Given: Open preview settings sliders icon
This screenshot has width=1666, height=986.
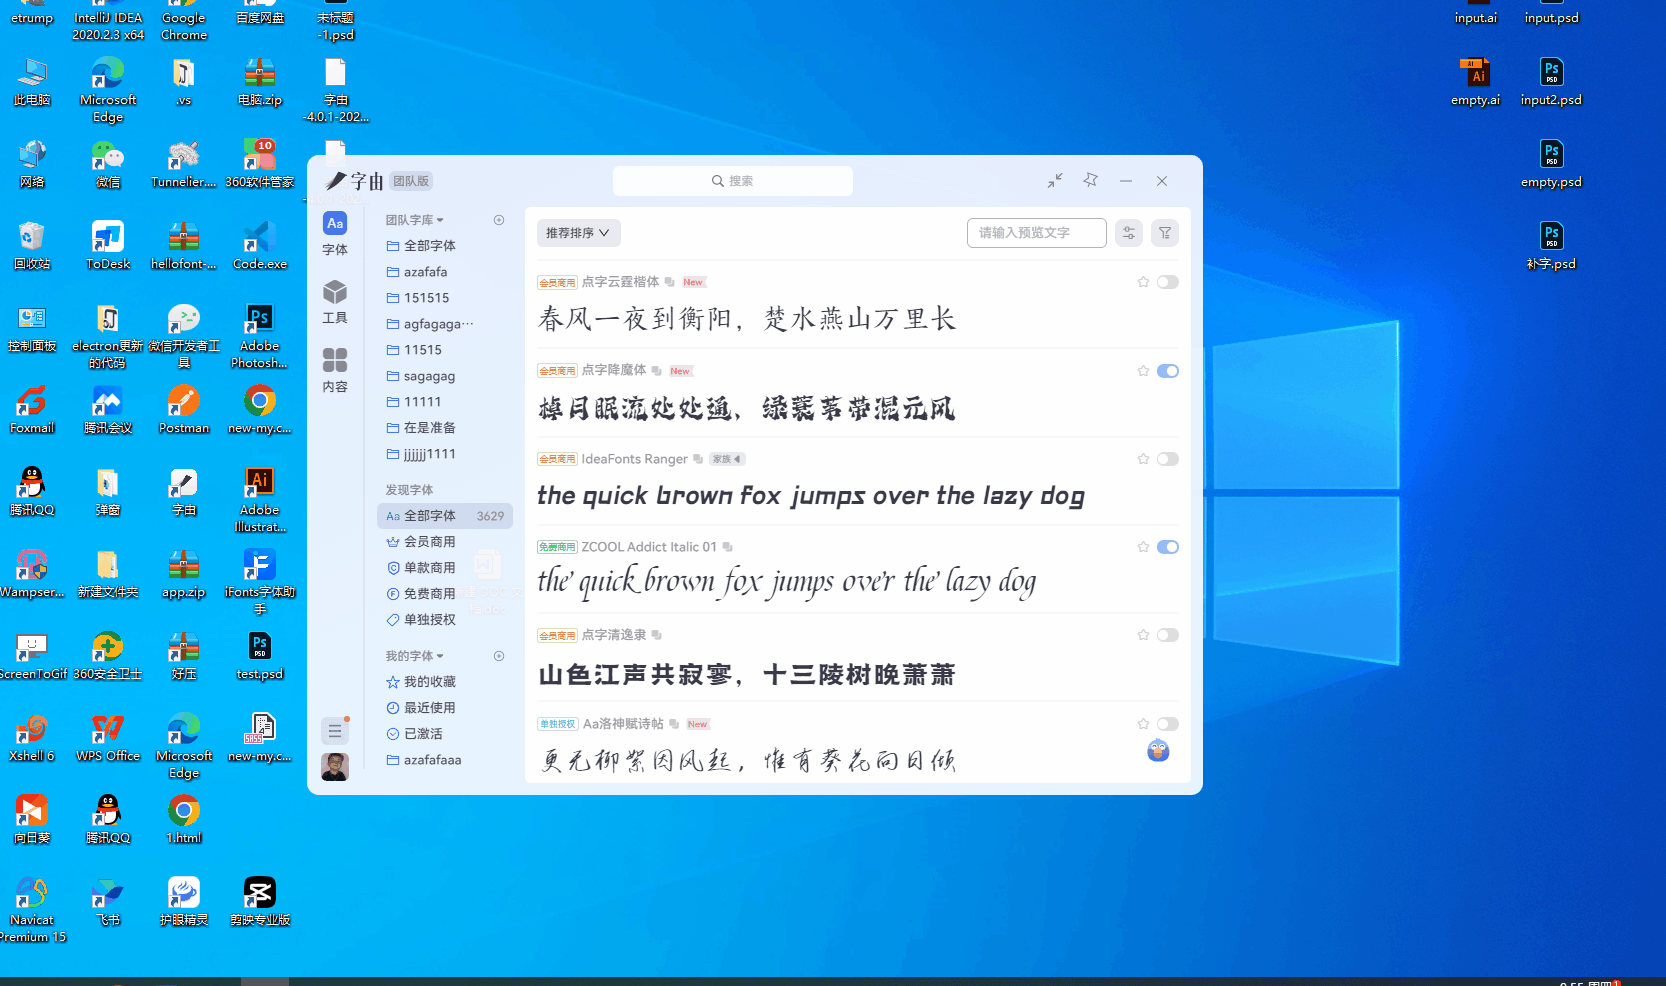Looking at the screenshot, I should point(1129,233).
